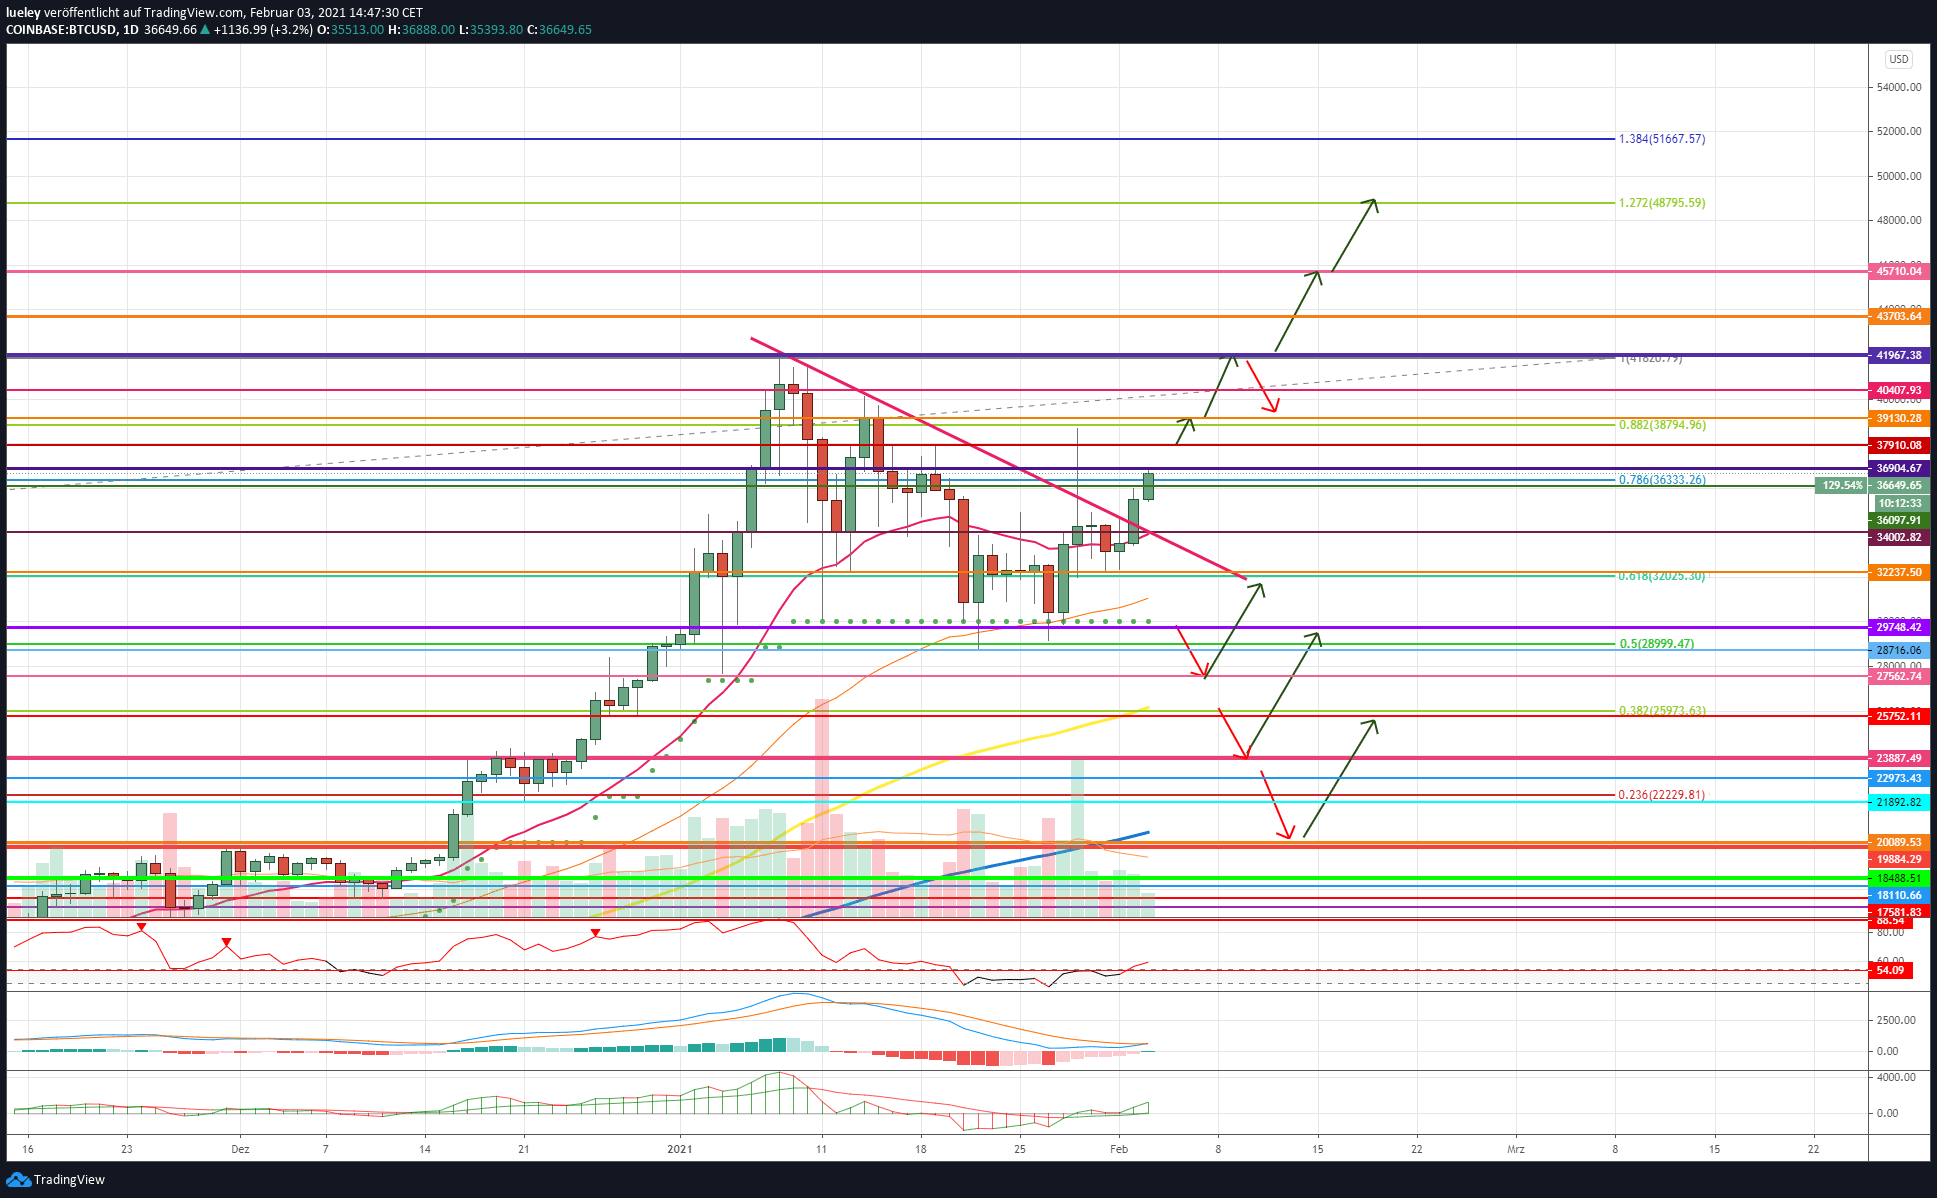Select the 17581.83 price label
This screenshot has width=1937, height=1198.
coord(1898,912)
